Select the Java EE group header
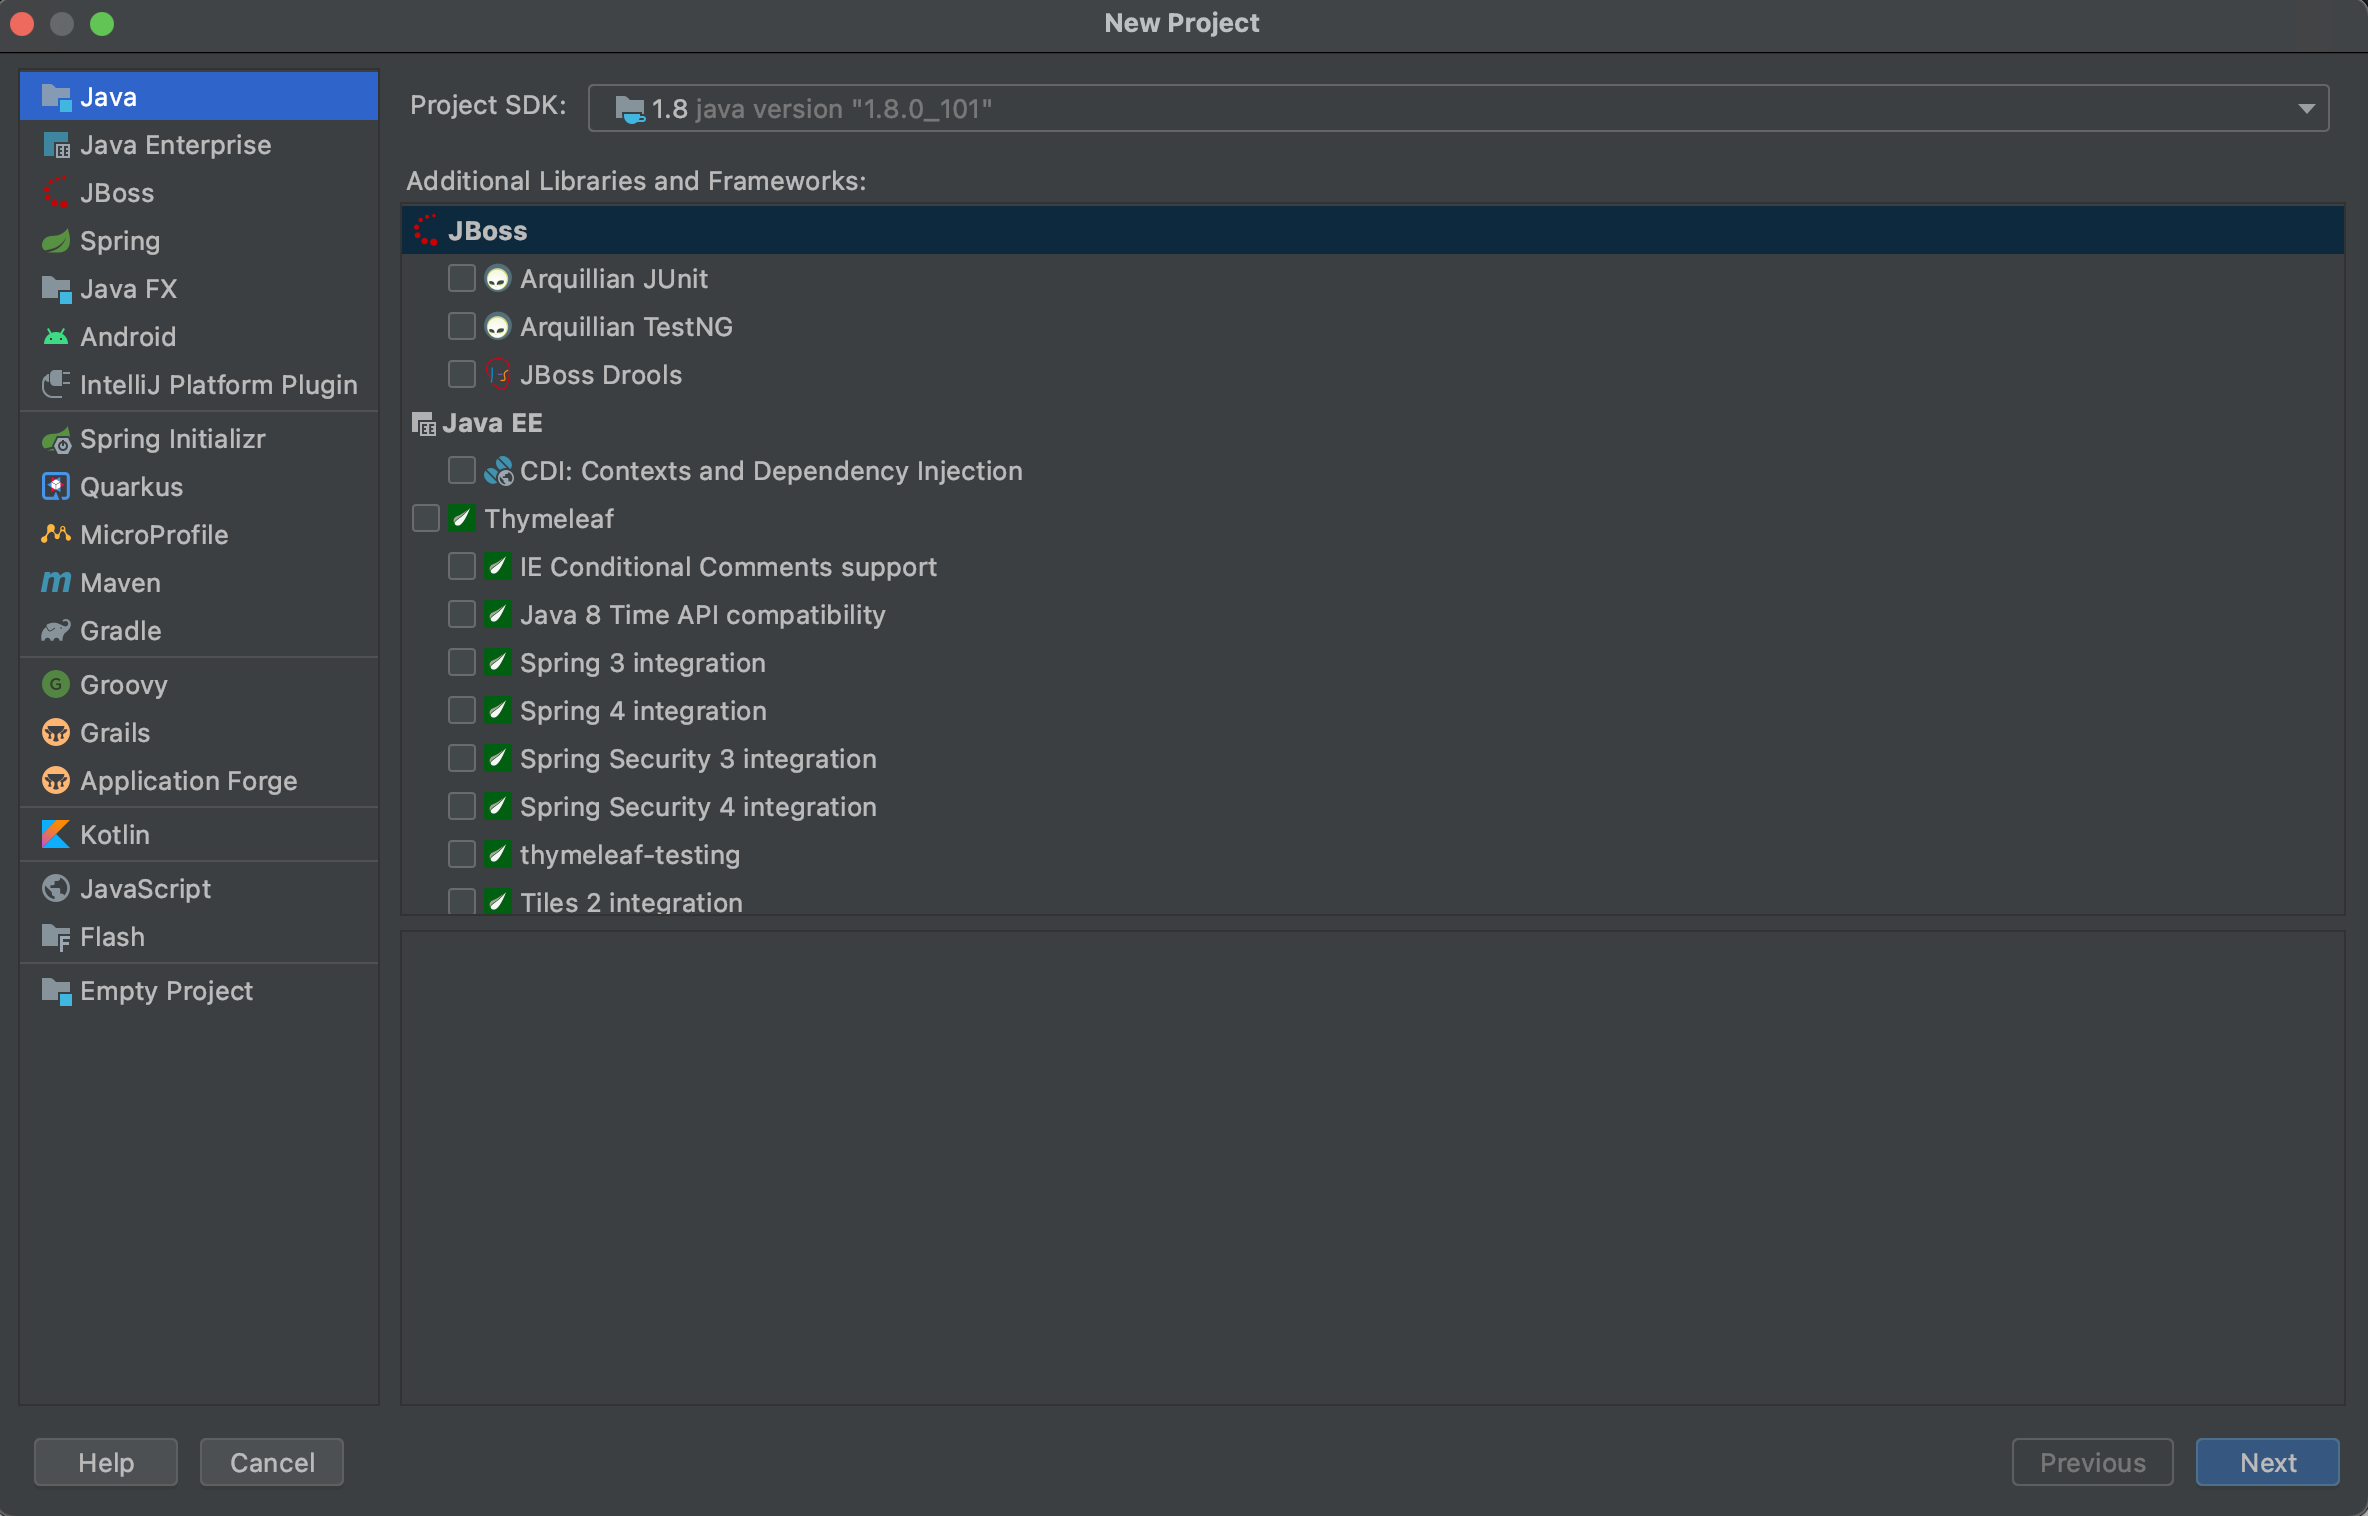This screenshot has height=1516, width=2368. click(x=492, y=423)
